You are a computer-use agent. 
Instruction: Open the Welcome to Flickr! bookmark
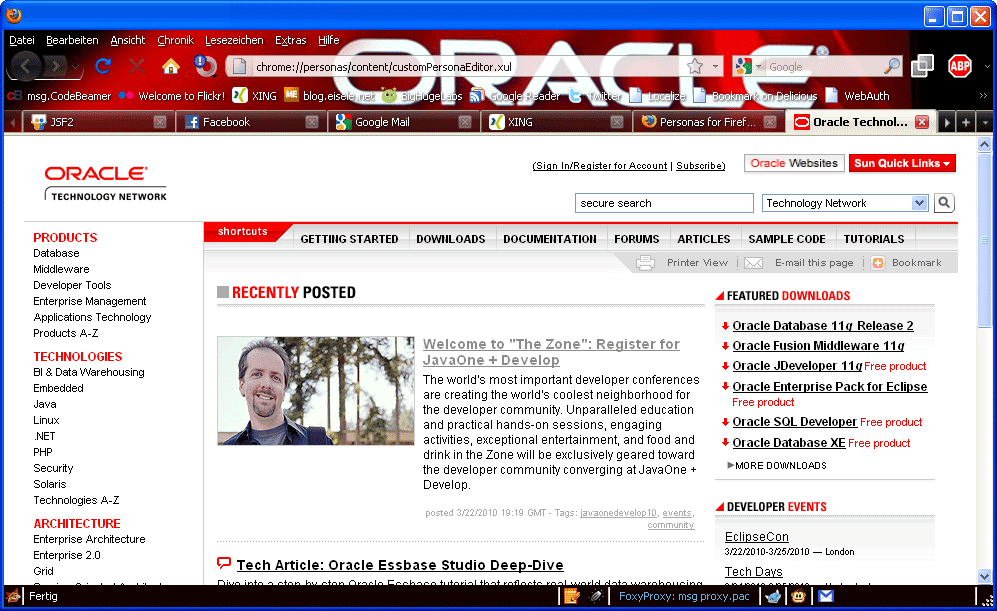(x=172, y=96)
